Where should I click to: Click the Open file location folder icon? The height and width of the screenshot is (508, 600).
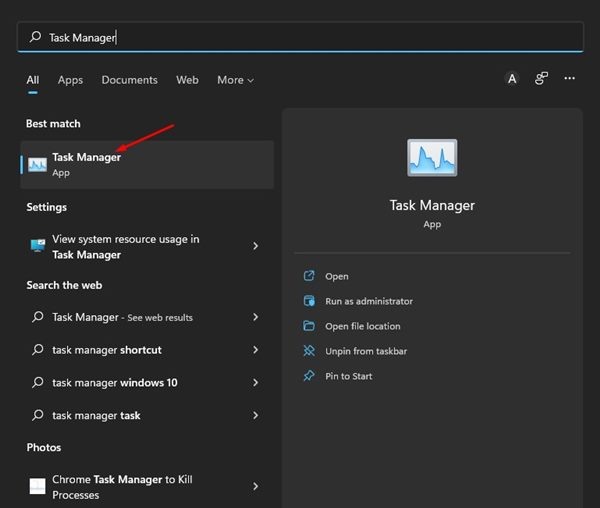pyautogui.click(x=309, y=326)
